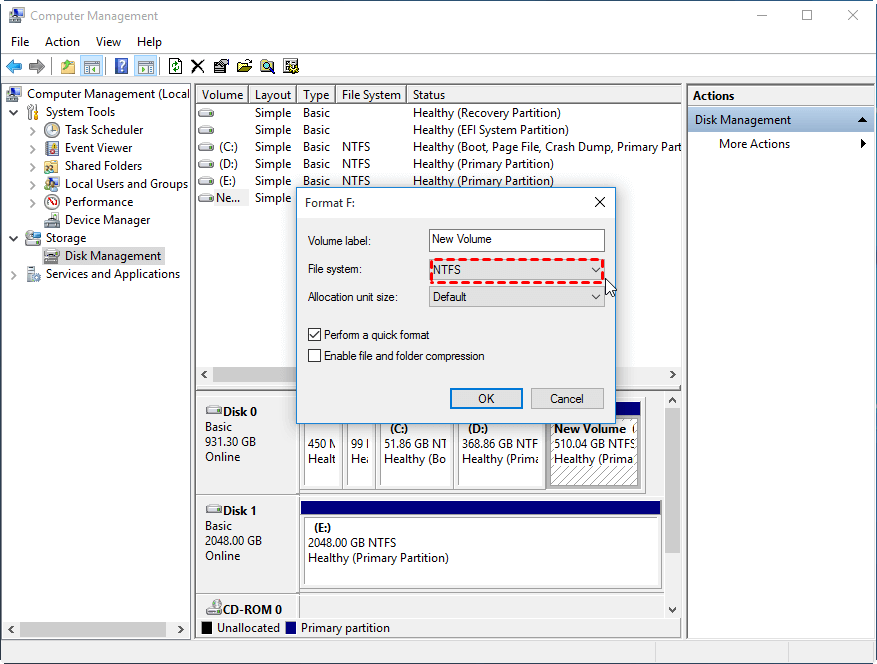Expand the Shared Folders node
Viewport: 877px width, 664px height.
click(x=32, y=165)
